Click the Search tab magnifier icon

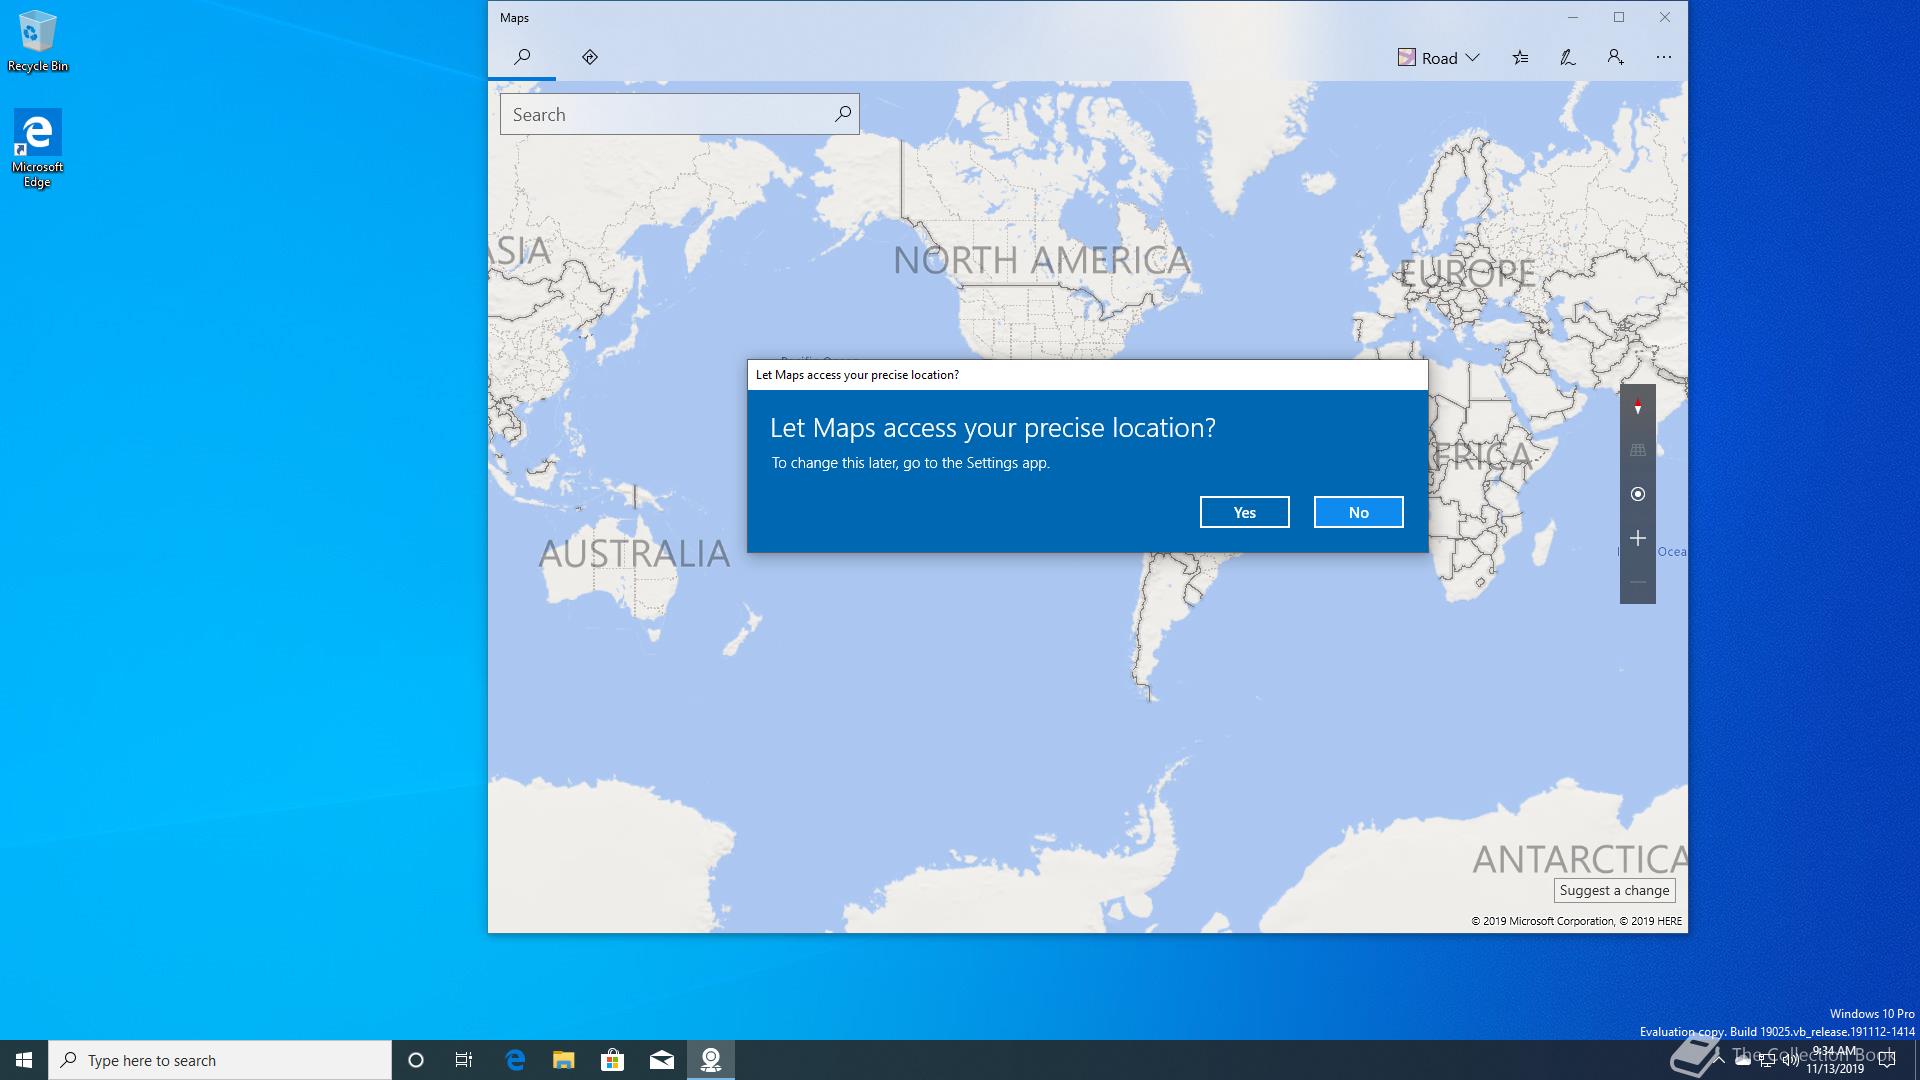(x=522, y=57)
